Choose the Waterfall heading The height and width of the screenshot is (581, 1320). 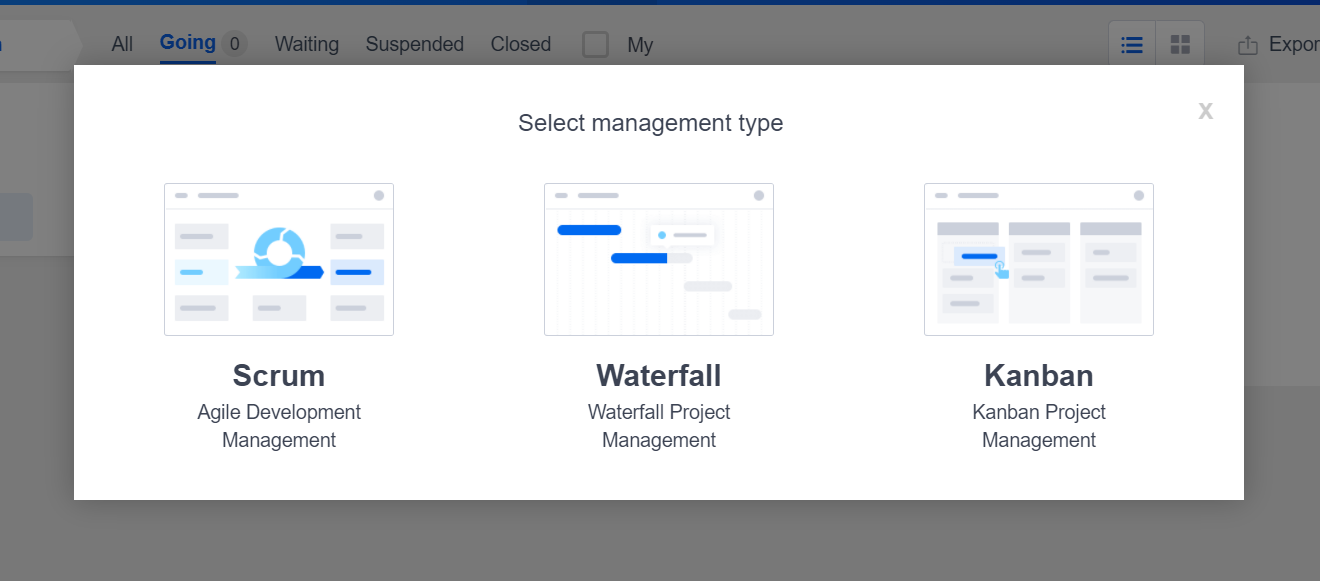pos(659,376)
